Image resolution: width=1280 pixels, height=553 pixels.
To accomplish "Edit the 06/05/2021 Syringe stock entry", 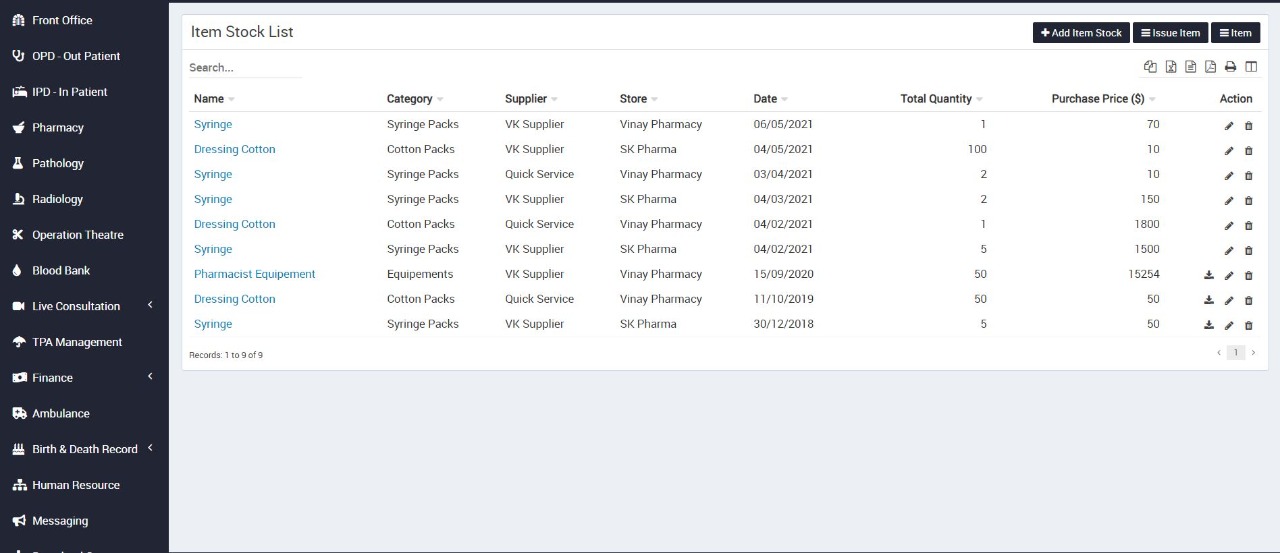I will 1229,126.
